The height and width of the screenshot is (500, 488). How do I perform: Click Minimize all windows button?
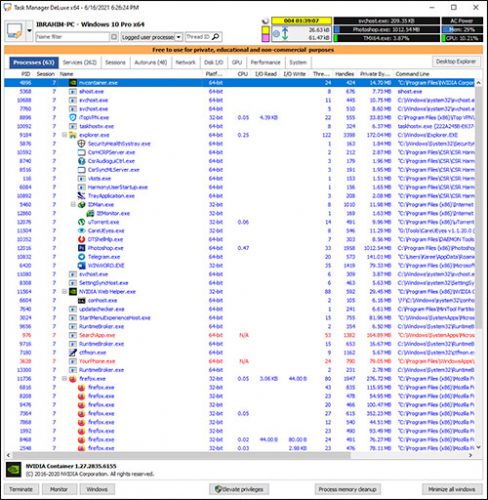coord(452,489)
